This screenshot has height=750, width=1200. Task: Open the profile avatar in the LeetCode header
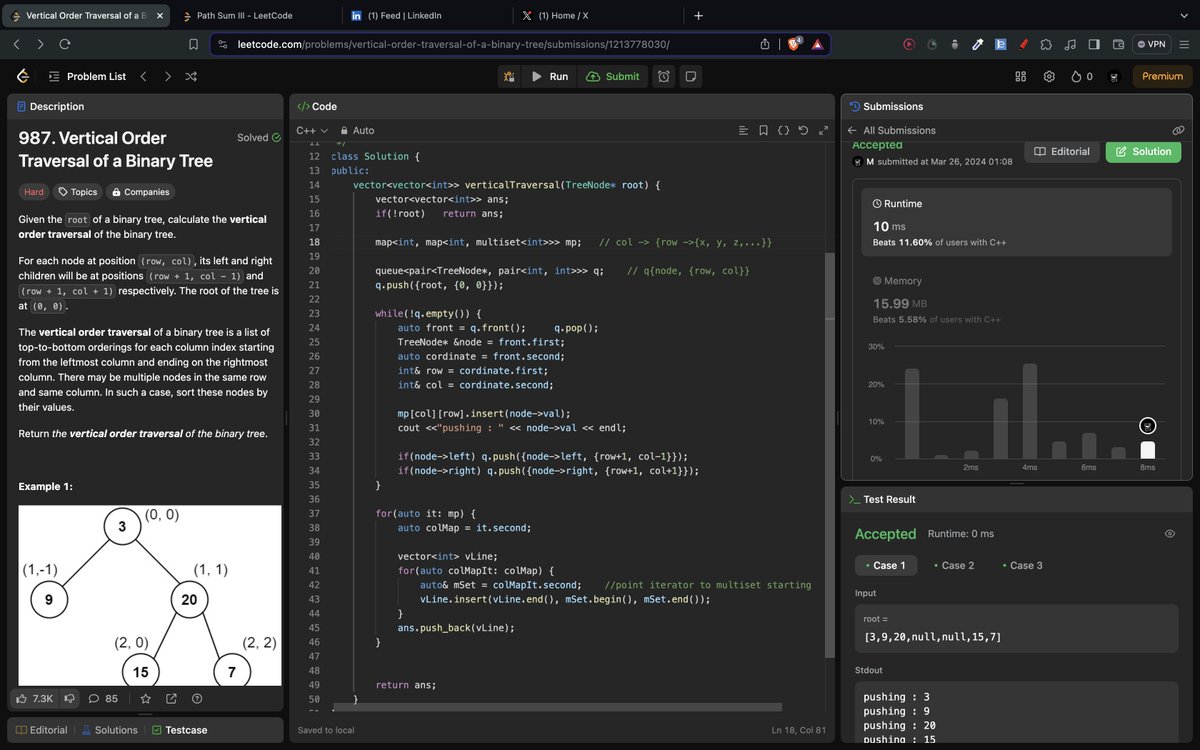1114,77
